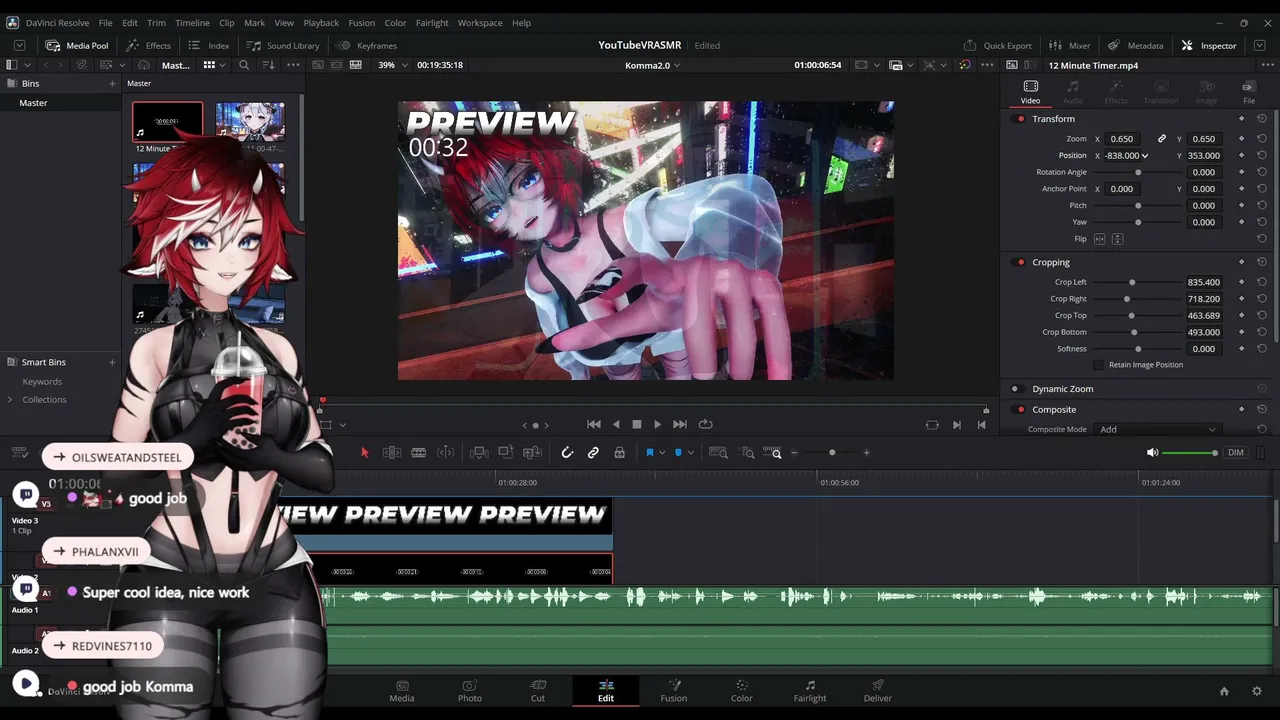
Task: Play the timeline forward
Action: (x=657, y=425)
